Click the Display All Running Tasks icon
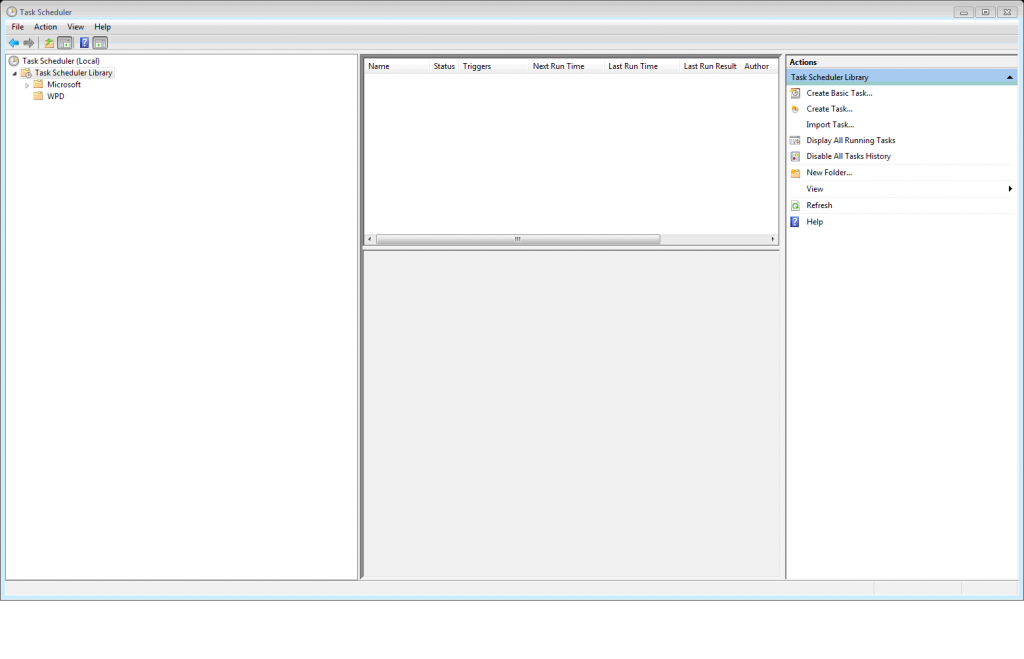The image size is (1024, 659). (795, 140)
